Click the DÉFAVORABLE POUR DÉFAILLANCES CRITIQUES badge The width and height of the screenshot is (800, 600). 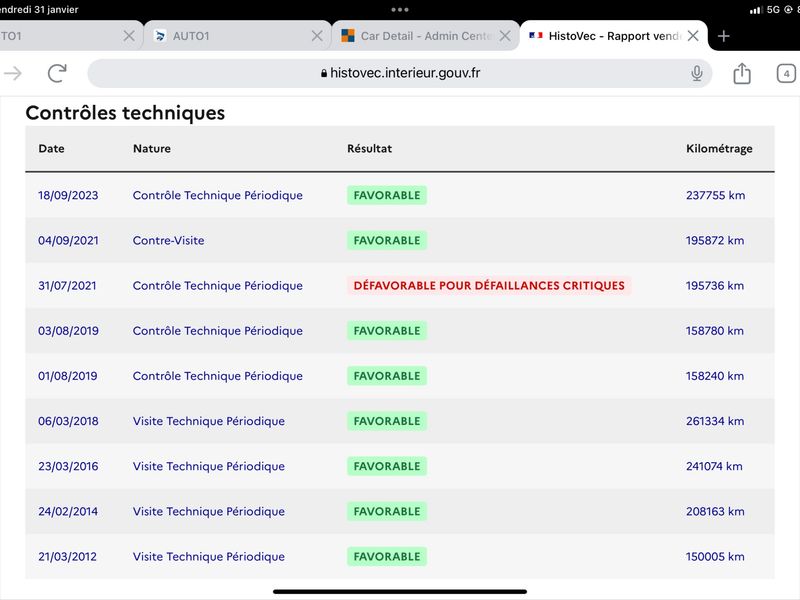pos(489,285)
